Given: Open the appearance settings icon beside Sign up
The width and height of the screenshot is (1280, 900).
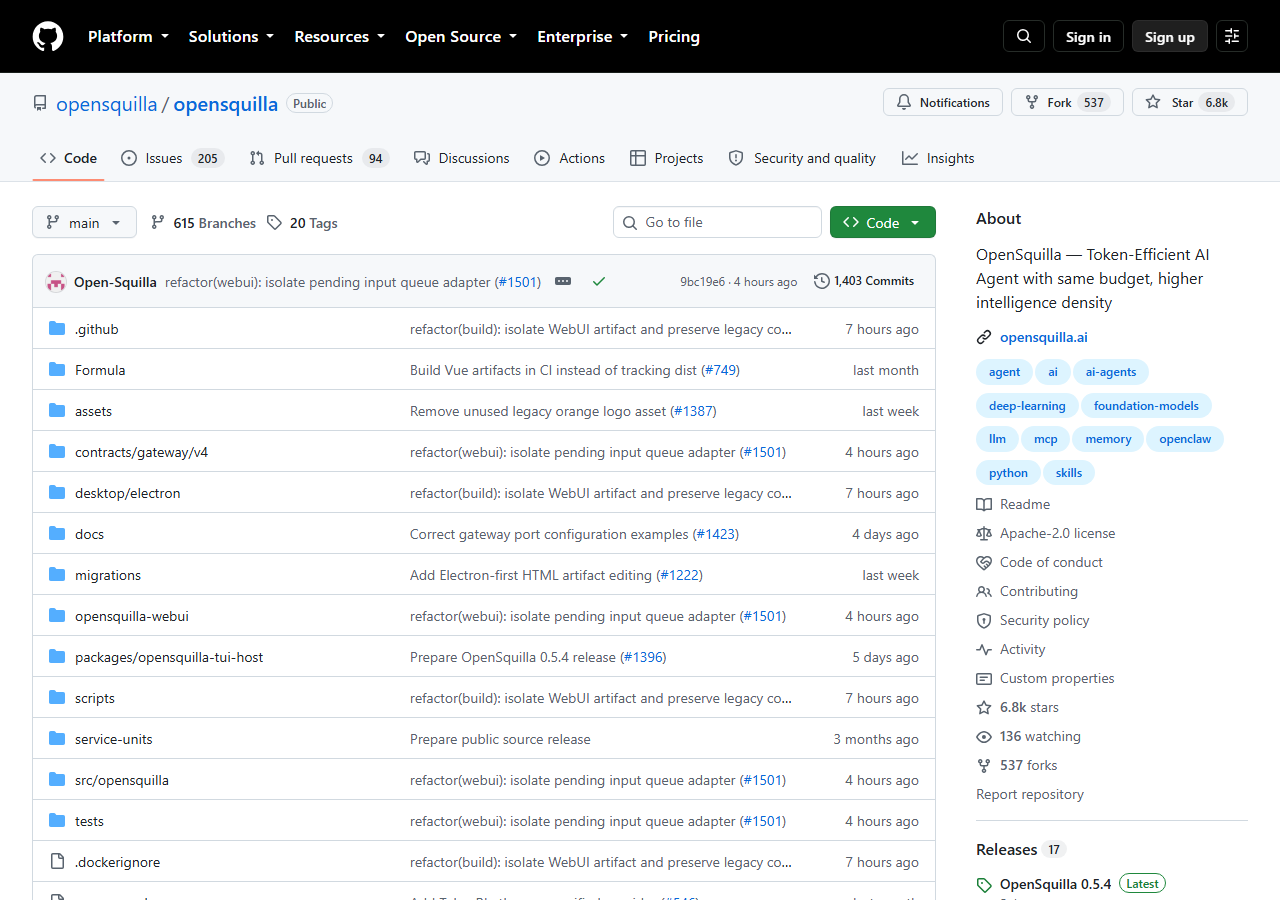Looking at the screenshot, I should (x=1232, y=36).
